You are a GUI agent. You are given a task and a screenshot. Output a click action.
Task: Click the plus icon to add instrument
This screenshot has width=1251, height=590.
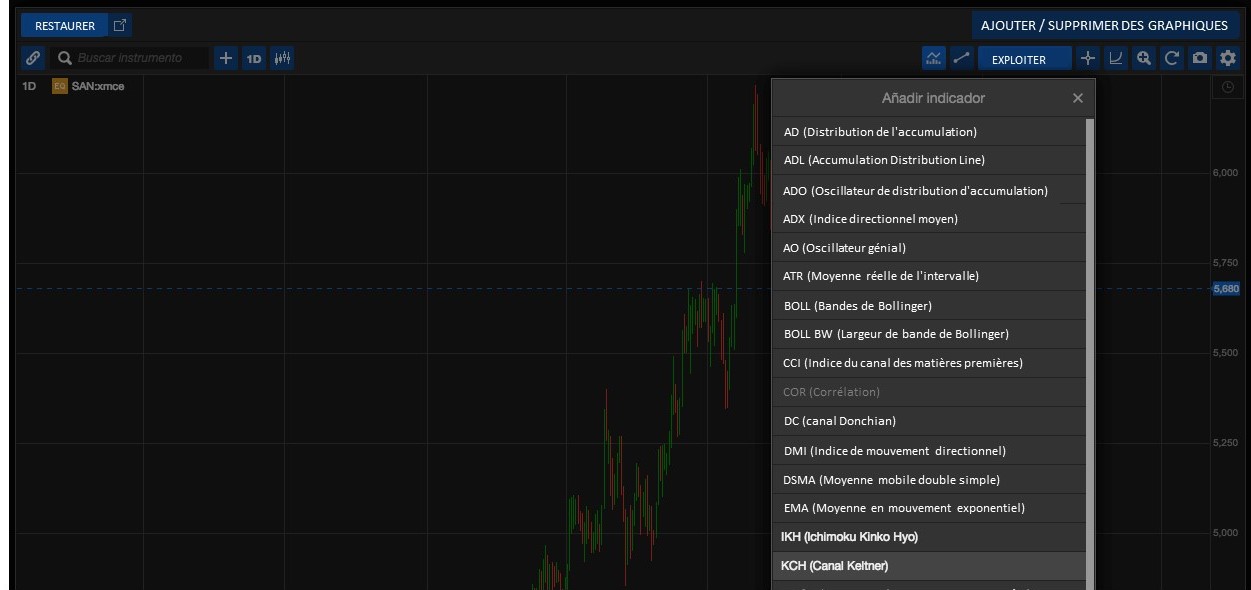coord(226,58)
